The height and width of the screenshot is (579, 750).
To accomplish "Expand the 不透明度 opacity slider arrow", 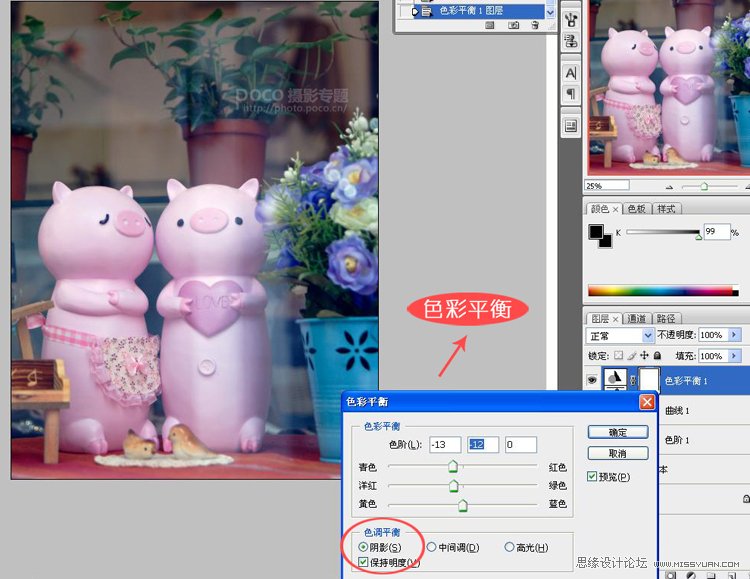I will point(735,334).
